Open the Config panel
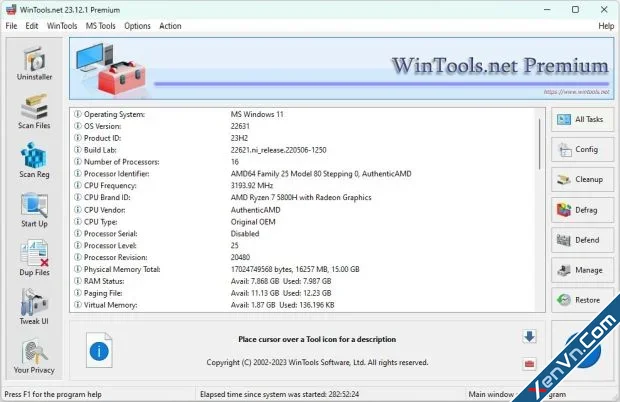This screenshot has width=620, height=402. 582,149
